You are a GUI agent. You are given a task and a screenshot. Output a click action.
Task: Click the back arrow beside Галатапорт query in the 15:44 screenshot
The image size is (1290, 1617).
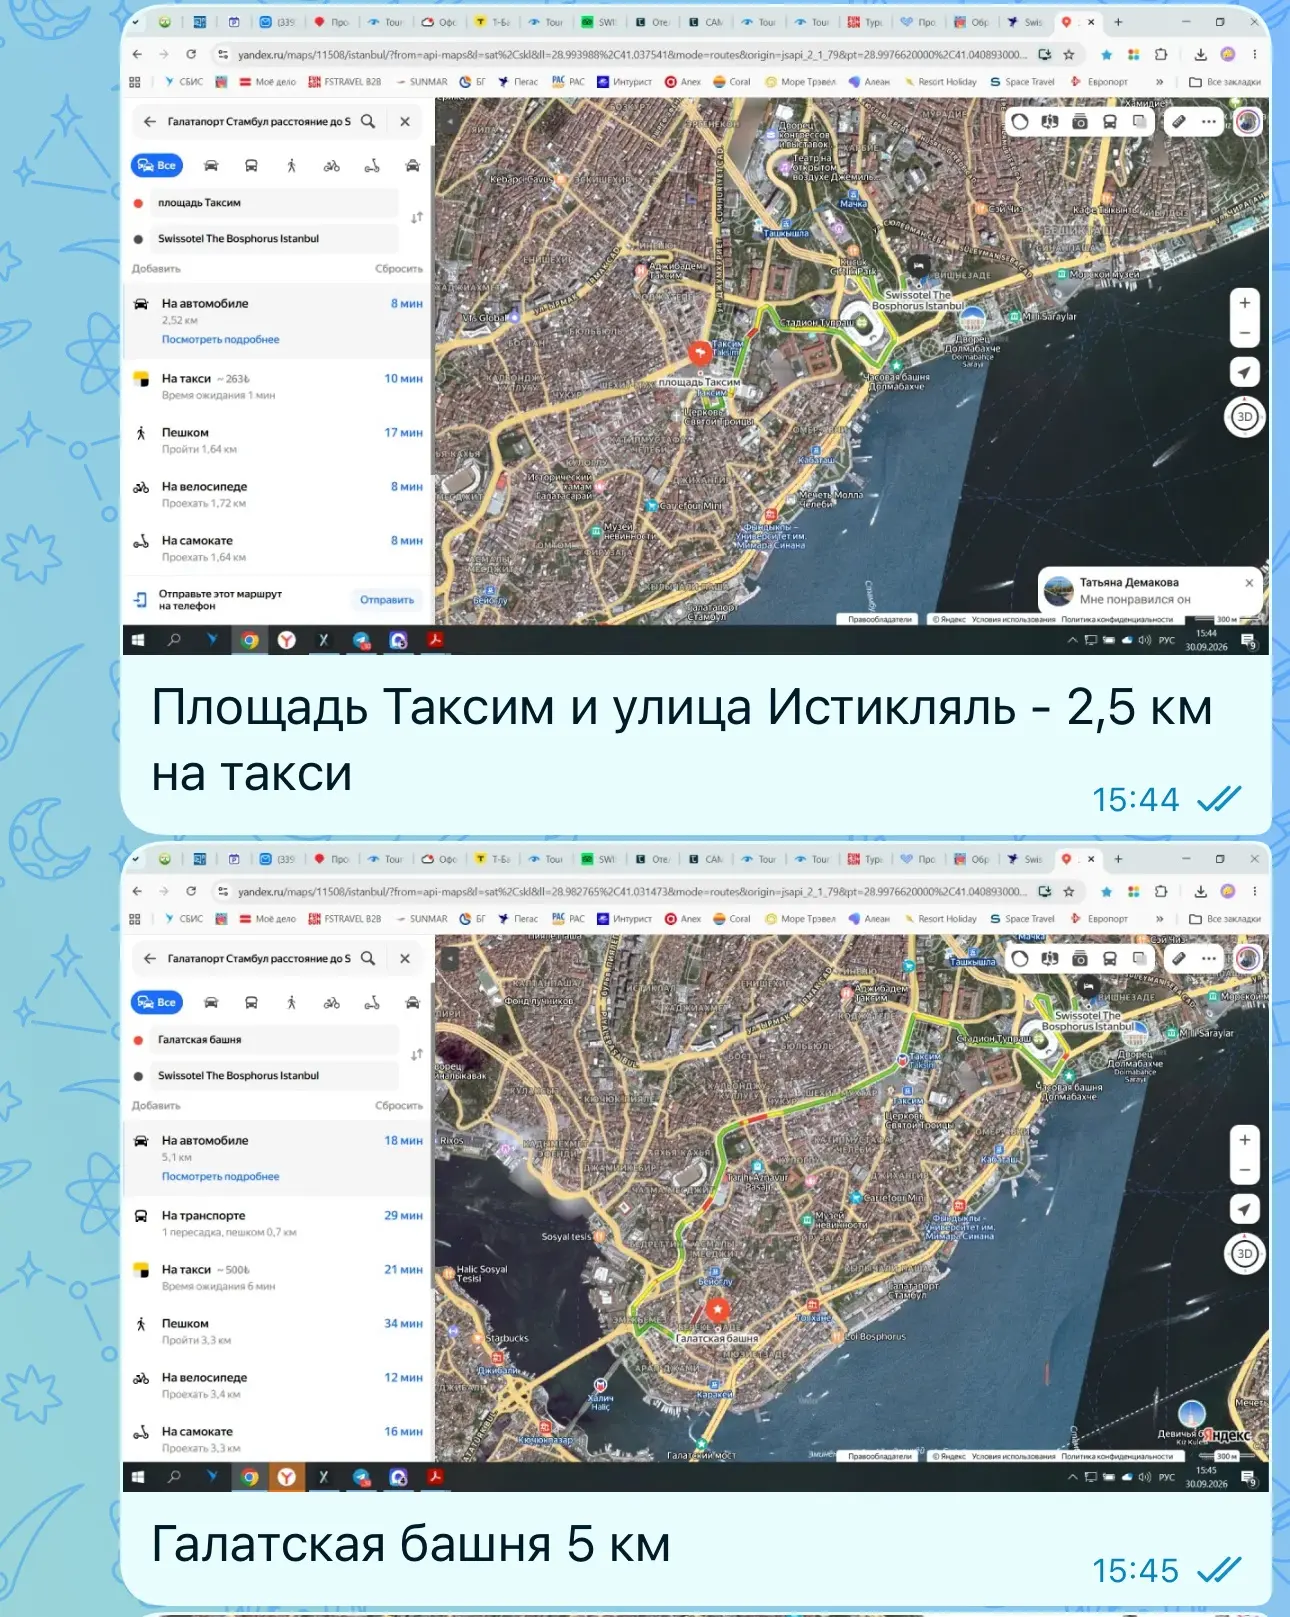pyautogui.click(x=150, y=121)
